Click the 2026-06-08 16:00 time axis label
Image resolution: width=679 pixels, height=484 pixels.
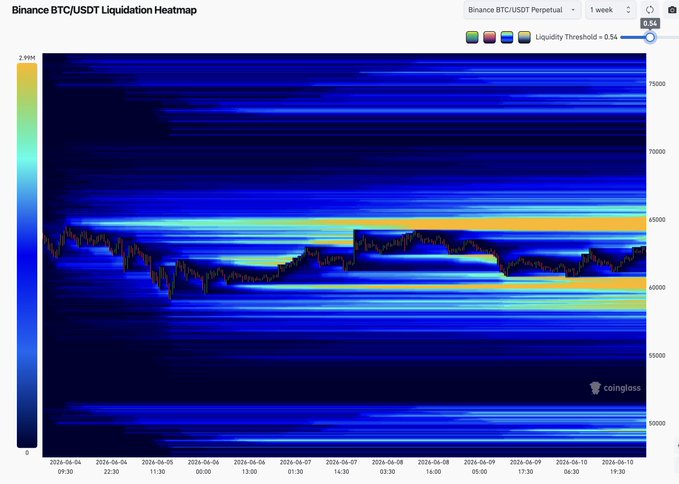click(433, 467)
